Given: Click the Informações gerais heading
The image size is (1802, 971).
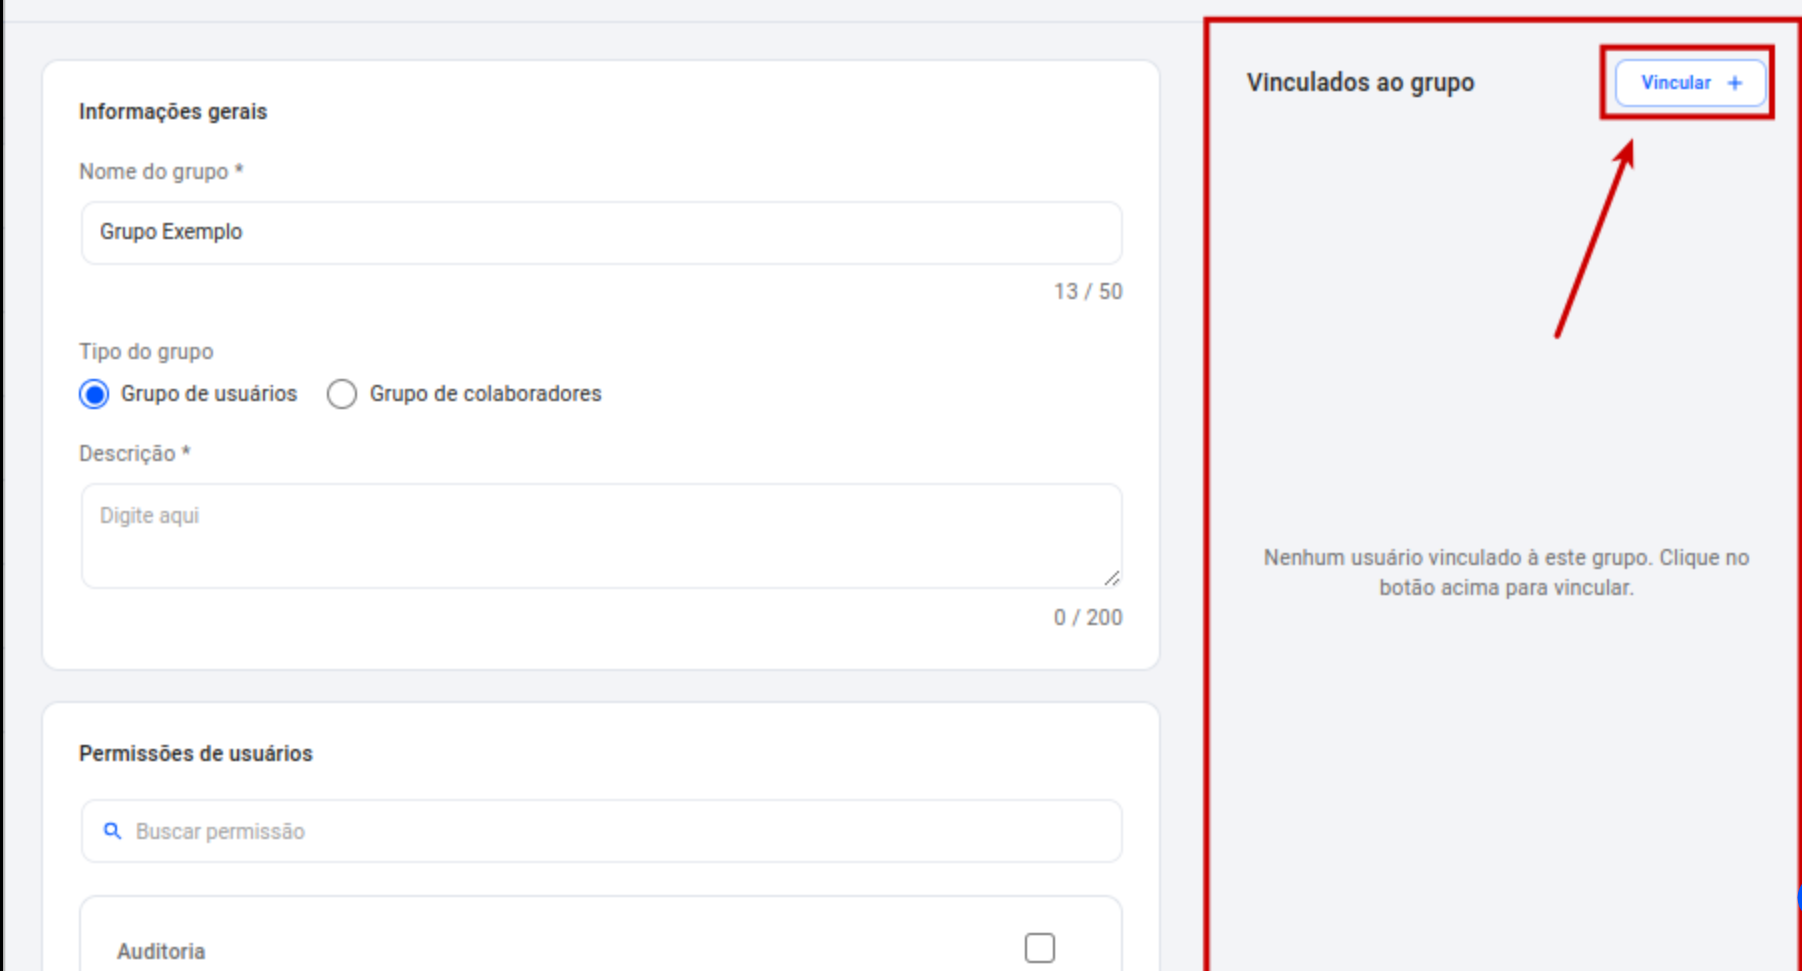Looking at the screenshot, I should (173, 111).
